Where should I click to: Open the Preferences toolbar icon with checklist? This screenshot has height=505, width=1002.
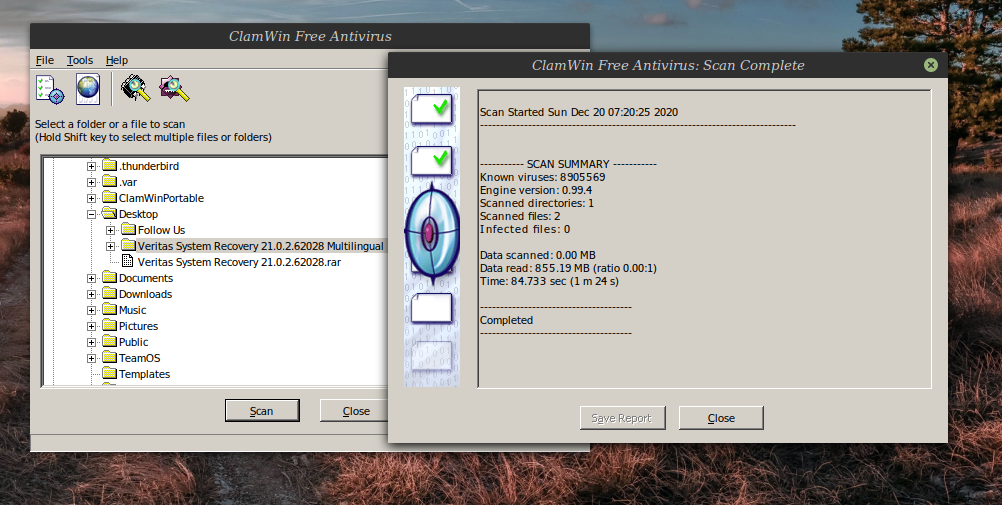[x=50, y=89]
